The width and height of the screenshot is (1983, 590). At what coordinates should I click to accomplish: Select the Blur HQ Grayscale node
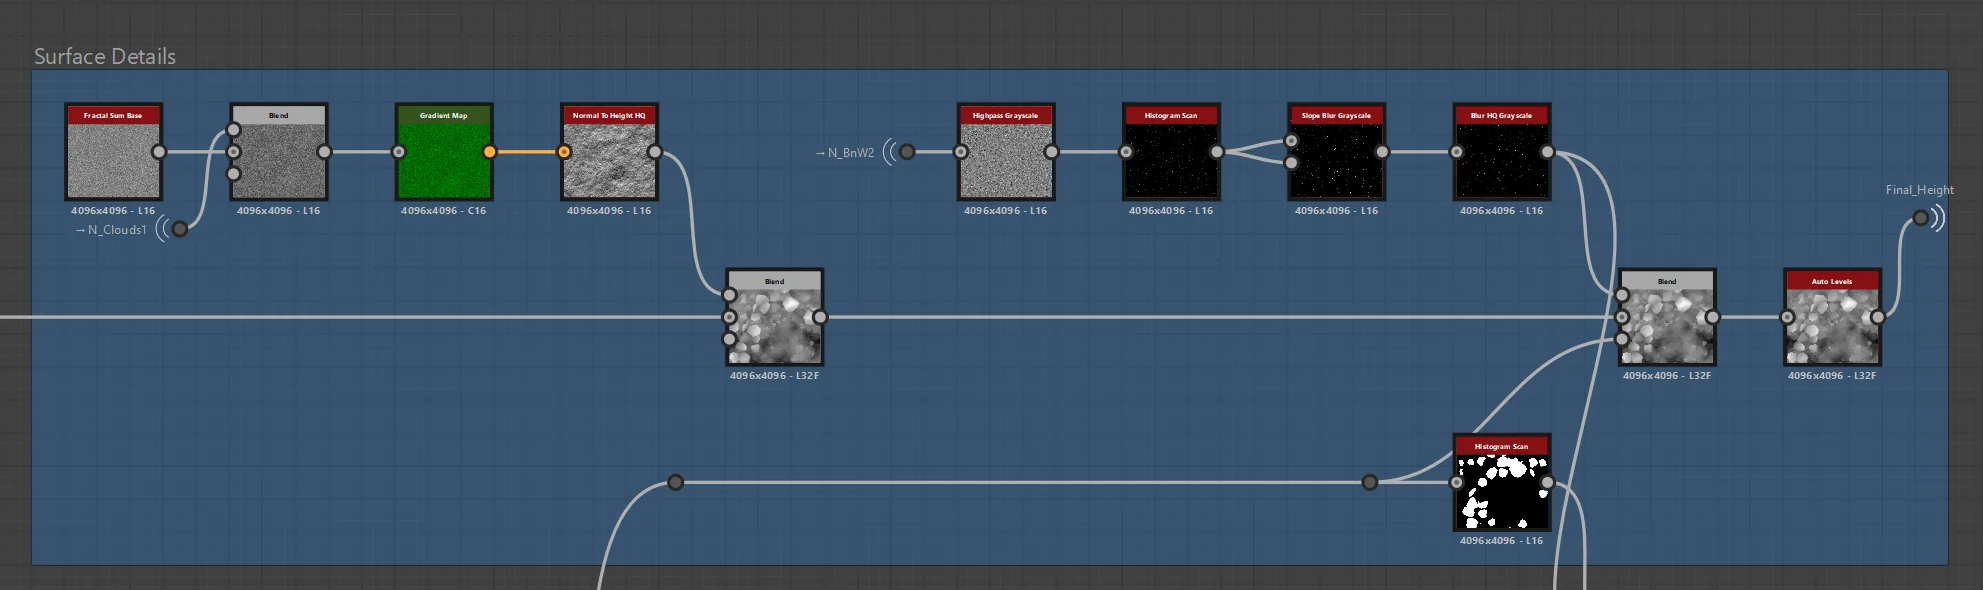(1501, 152)
